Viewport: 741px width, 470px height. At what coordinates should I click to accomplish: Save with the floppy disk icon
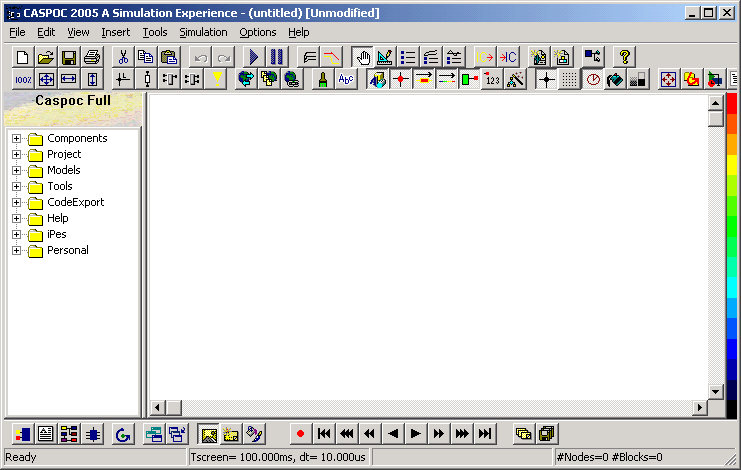tap(69, 57)
